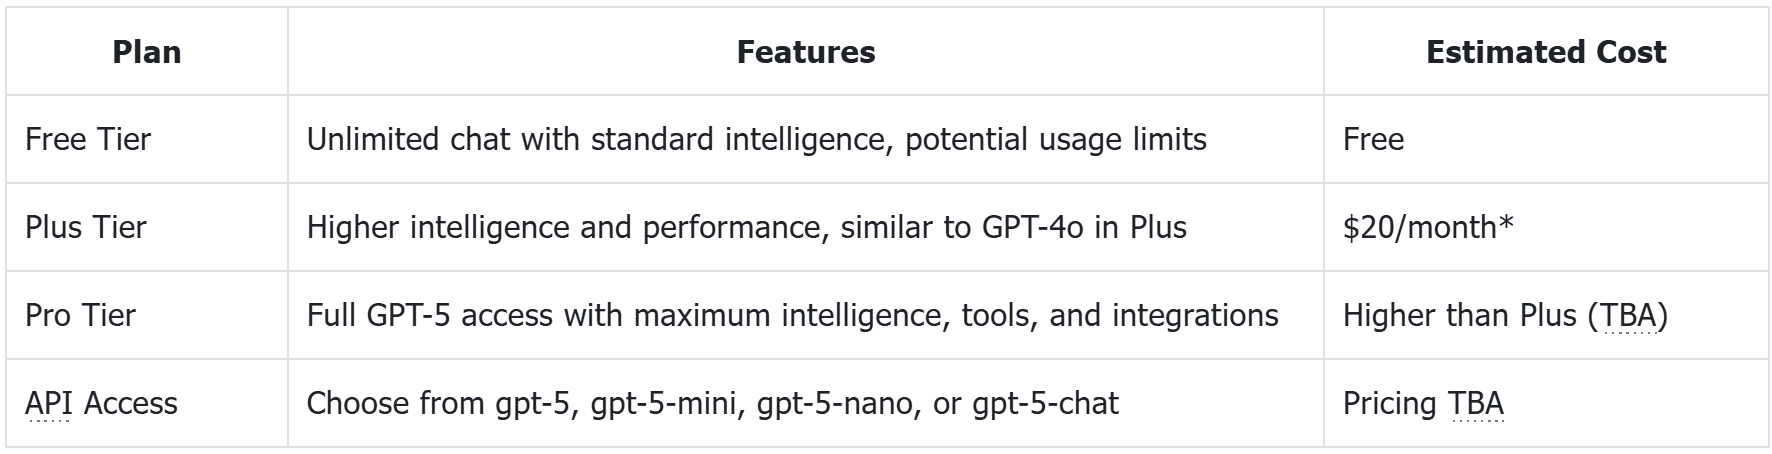Click underlined TBA in Pro Tier cost
This screenshot has width=1772, height=454.
[1629, 315]
